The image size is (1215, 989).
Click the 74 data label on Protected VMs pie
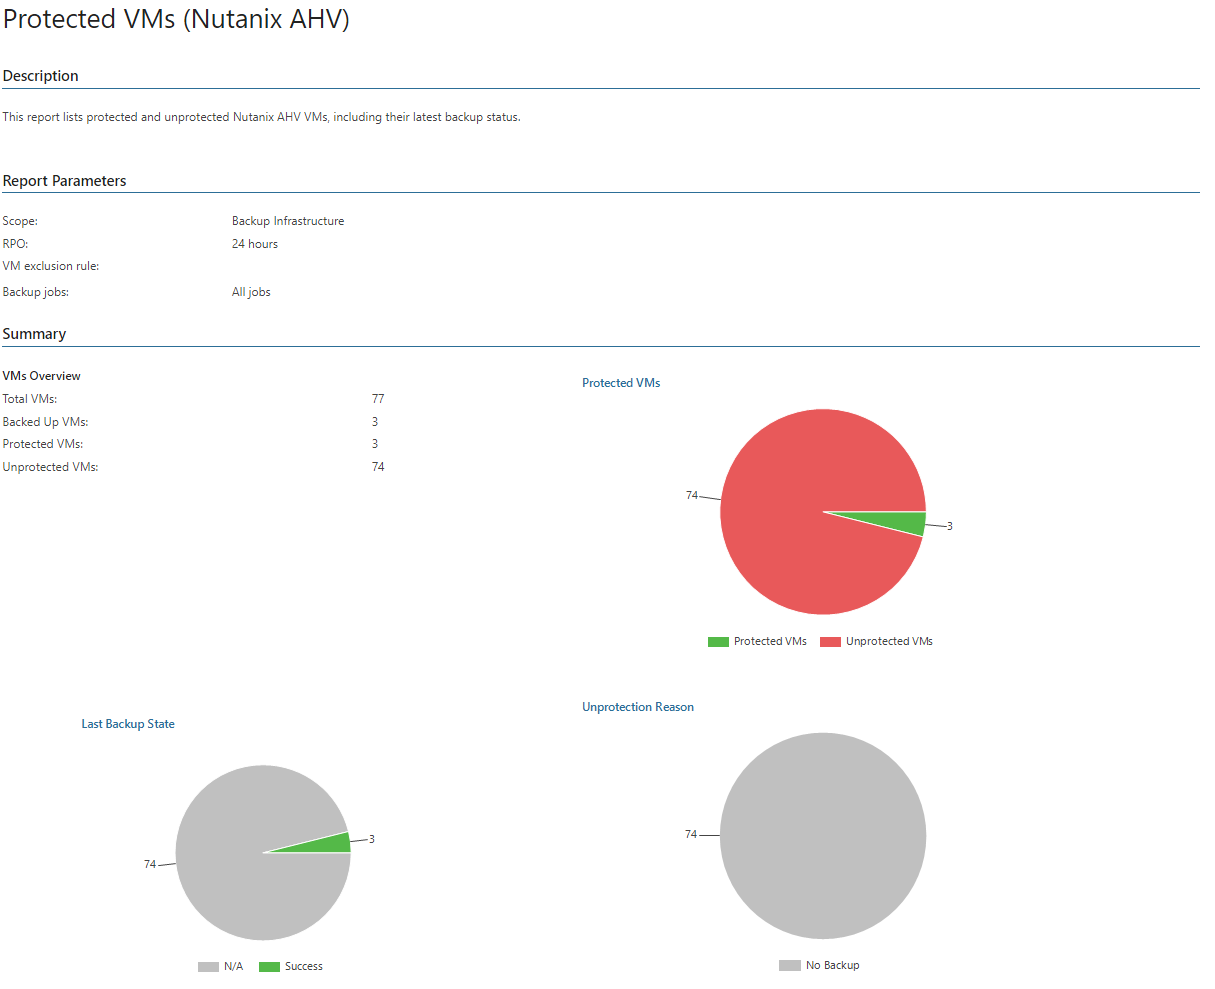[x=692, y=495]
